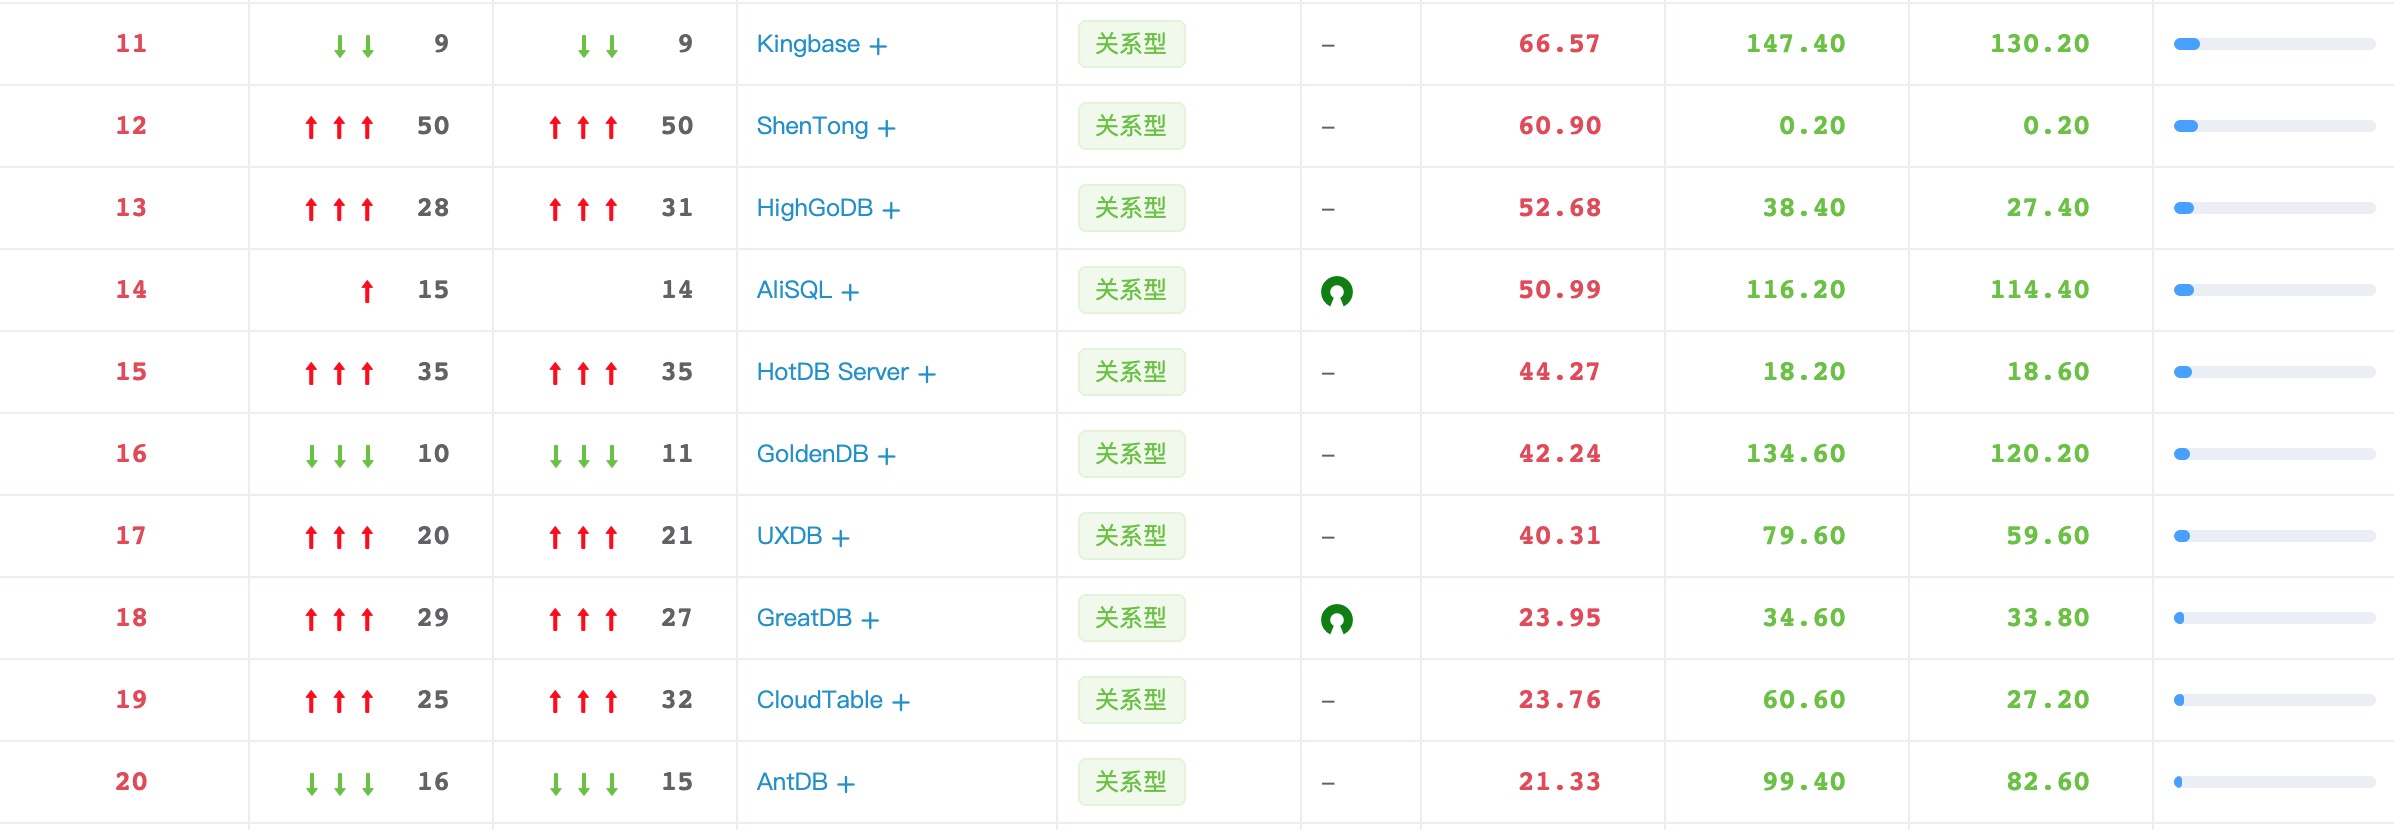Click the score progress bar for ShenTong

click(x=2275, y=126)
